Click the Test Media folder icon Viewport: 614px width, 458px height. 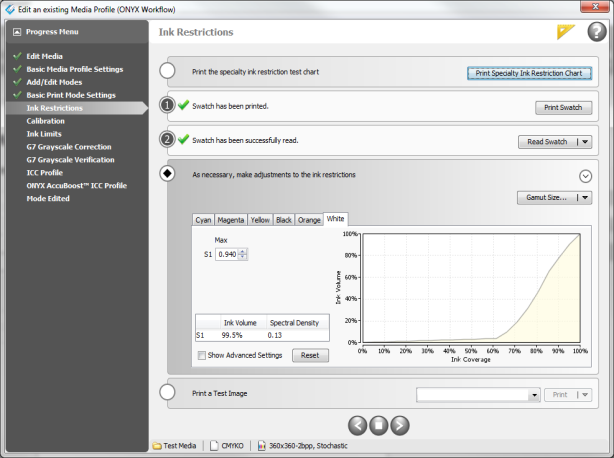158,446
